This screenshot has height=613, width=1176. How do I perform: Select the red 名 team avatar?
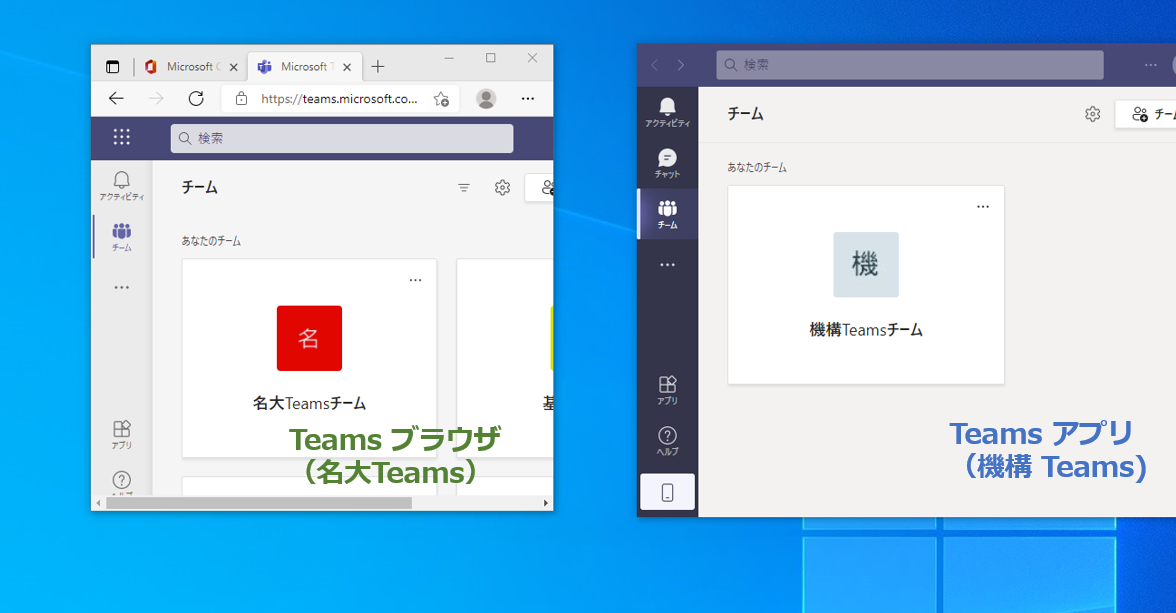309,338
